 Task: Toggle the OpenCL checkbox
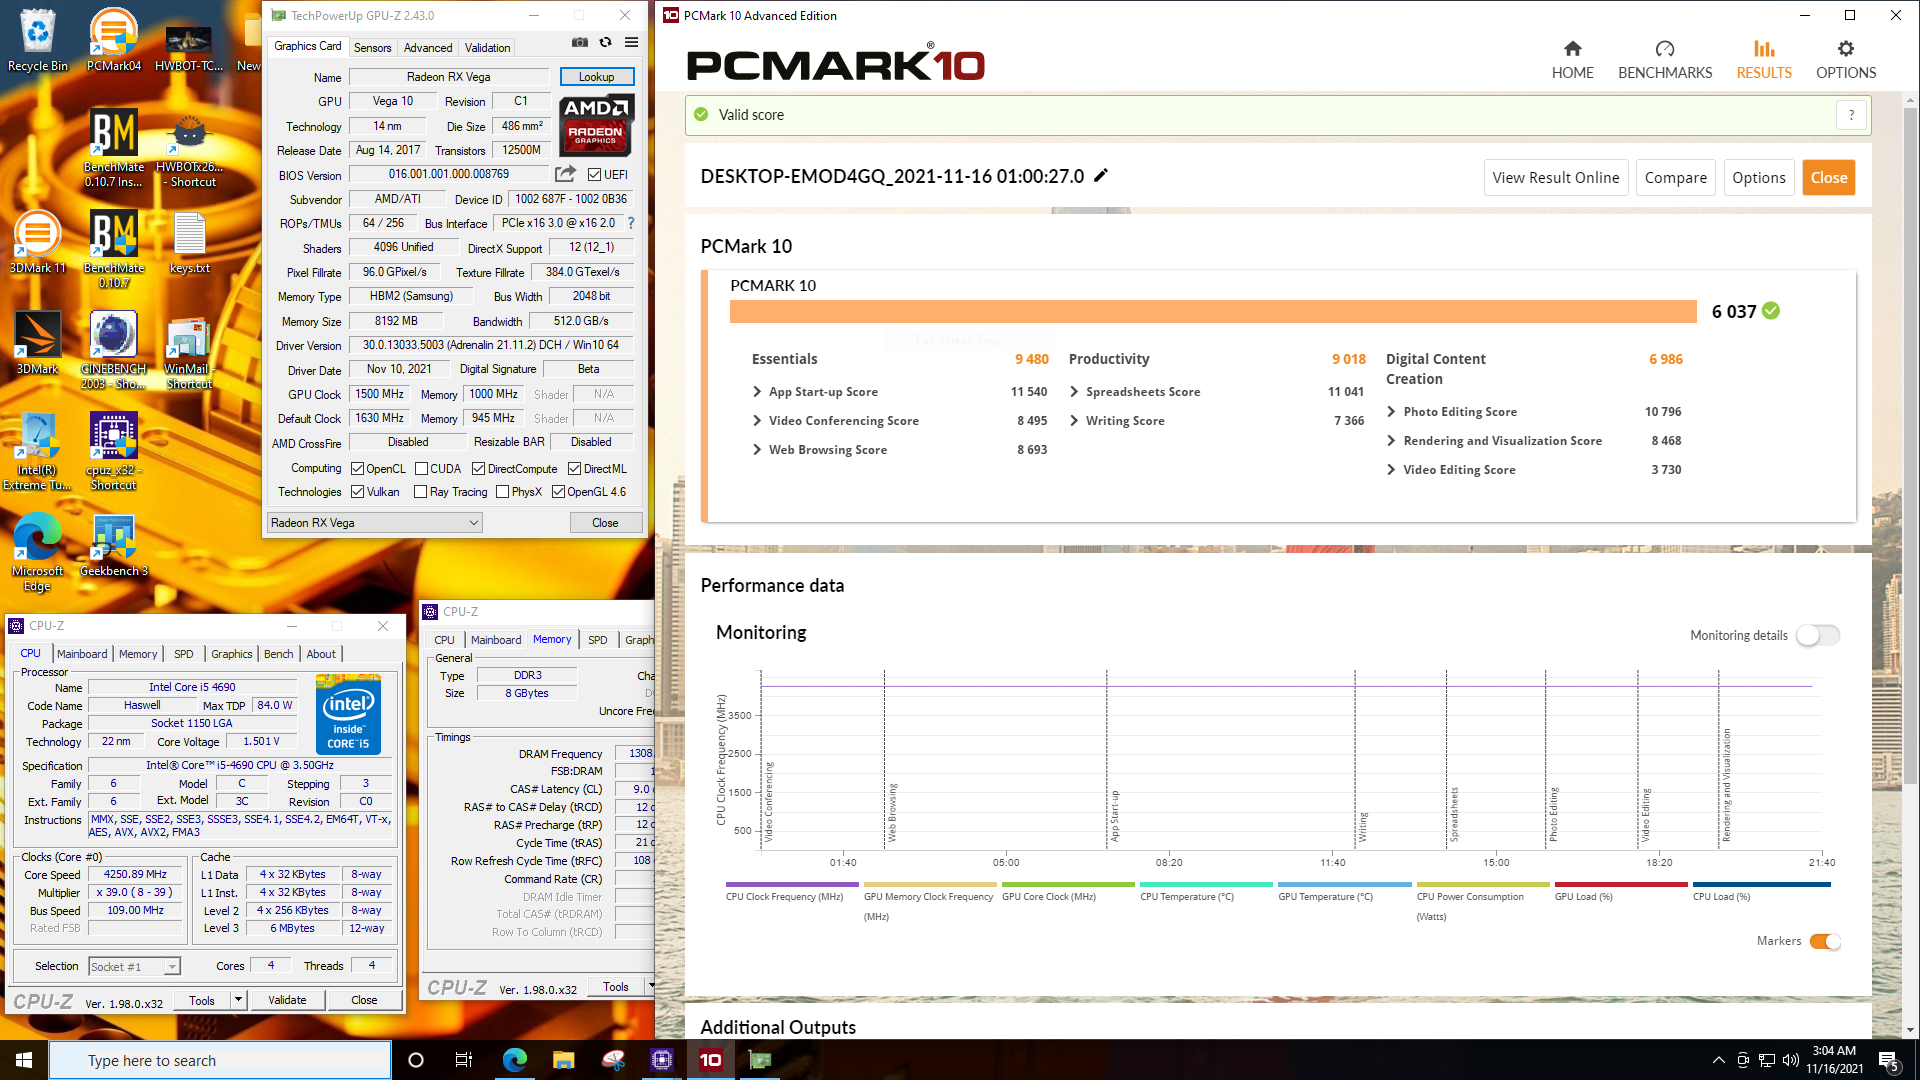[357, 468]
